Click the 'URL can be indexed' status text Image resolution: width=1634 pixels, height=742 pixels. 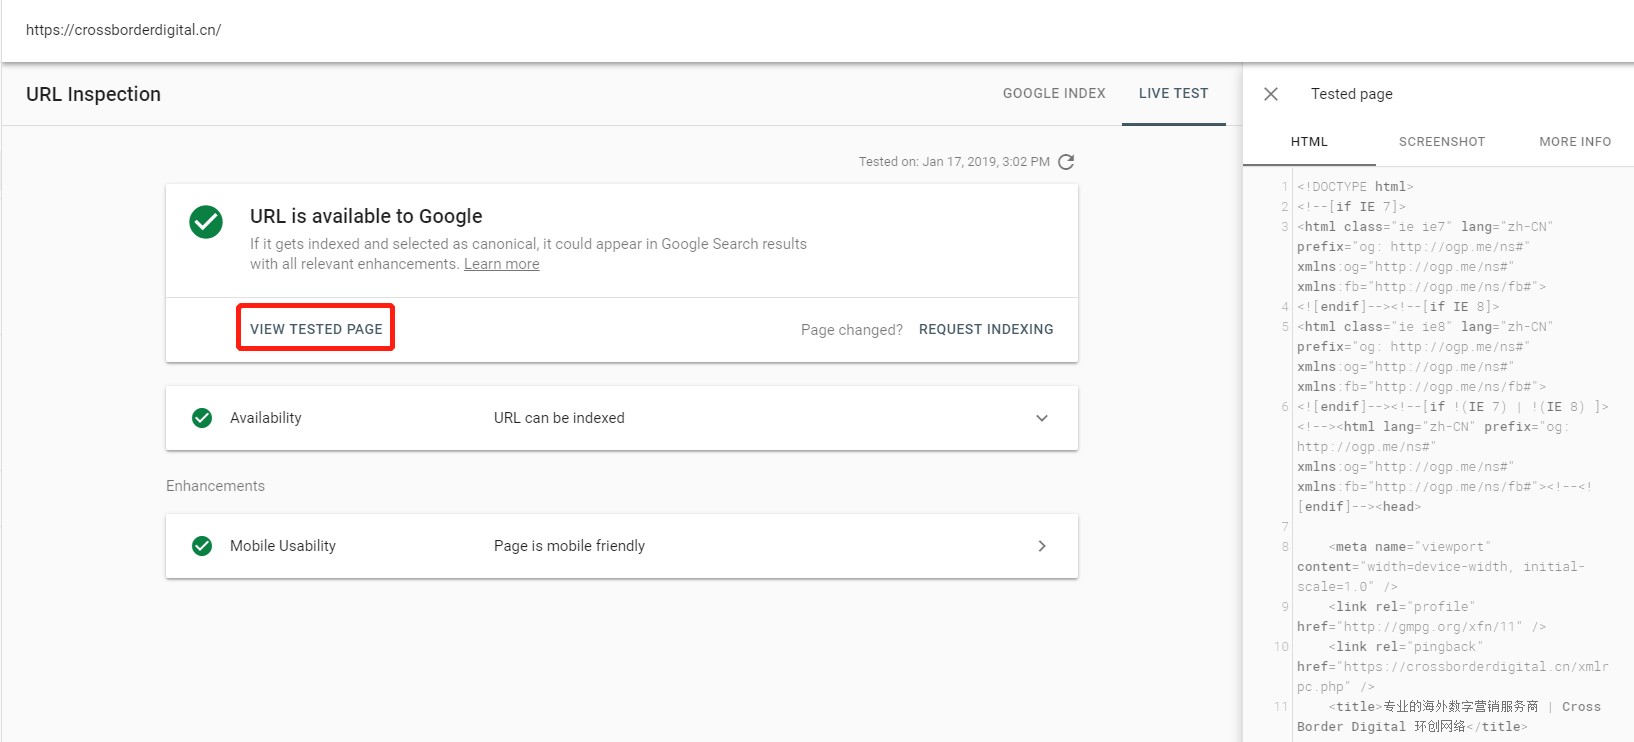[x=559, y=418]
